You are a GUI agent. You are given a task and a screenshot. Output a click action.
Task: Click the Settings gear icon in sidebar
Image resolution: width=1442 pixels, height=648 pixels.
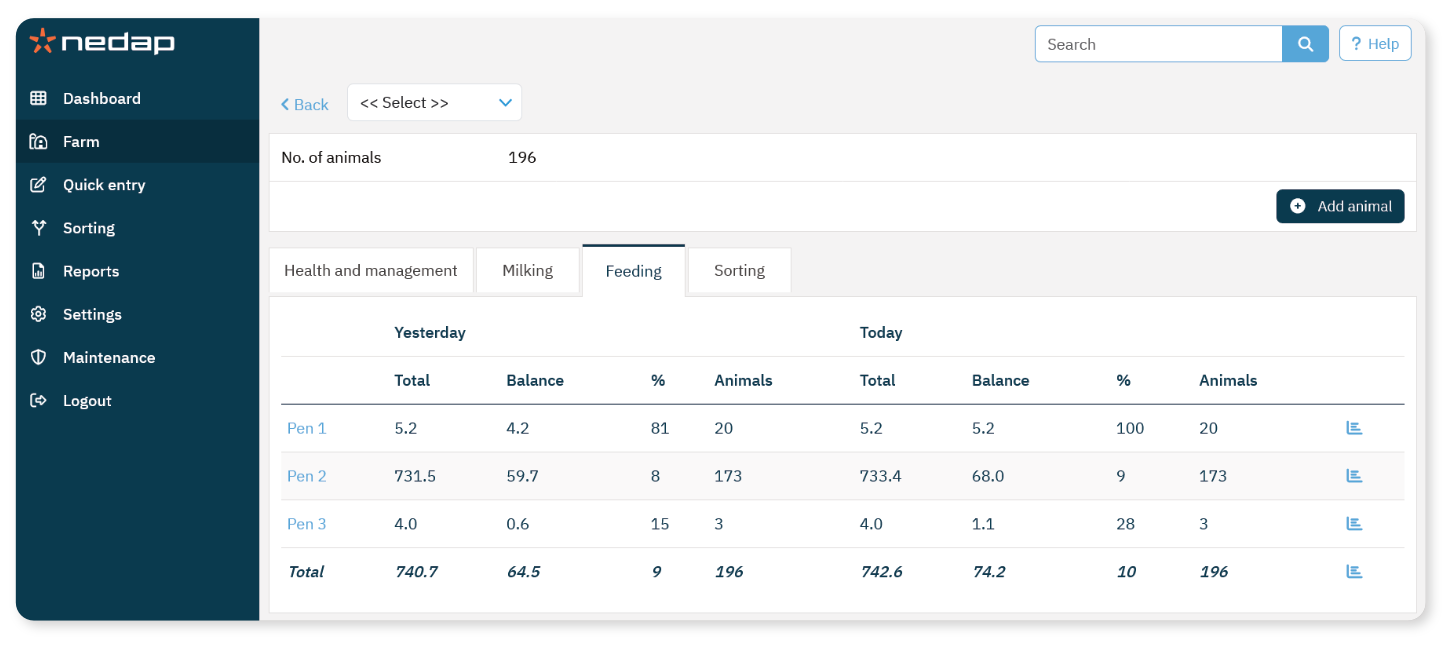39,314
